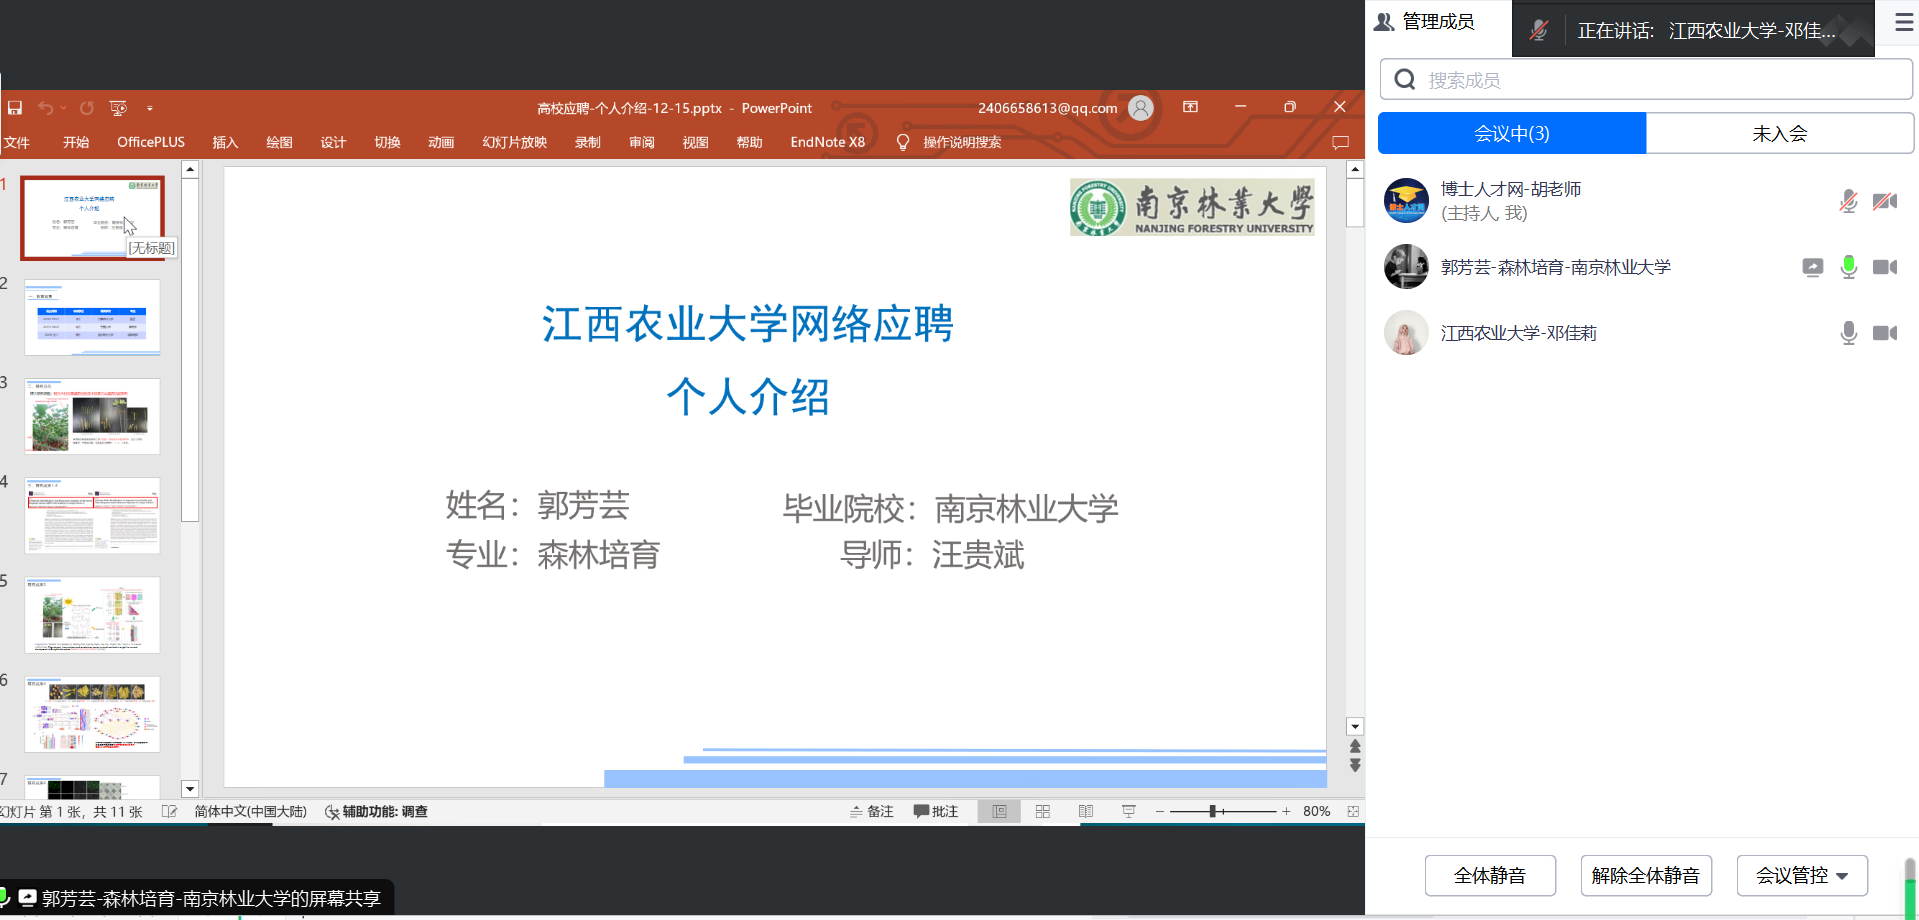Switch to Reading view icon
The width and height of the screenshot is (1919, 920).
(1086, 812)
